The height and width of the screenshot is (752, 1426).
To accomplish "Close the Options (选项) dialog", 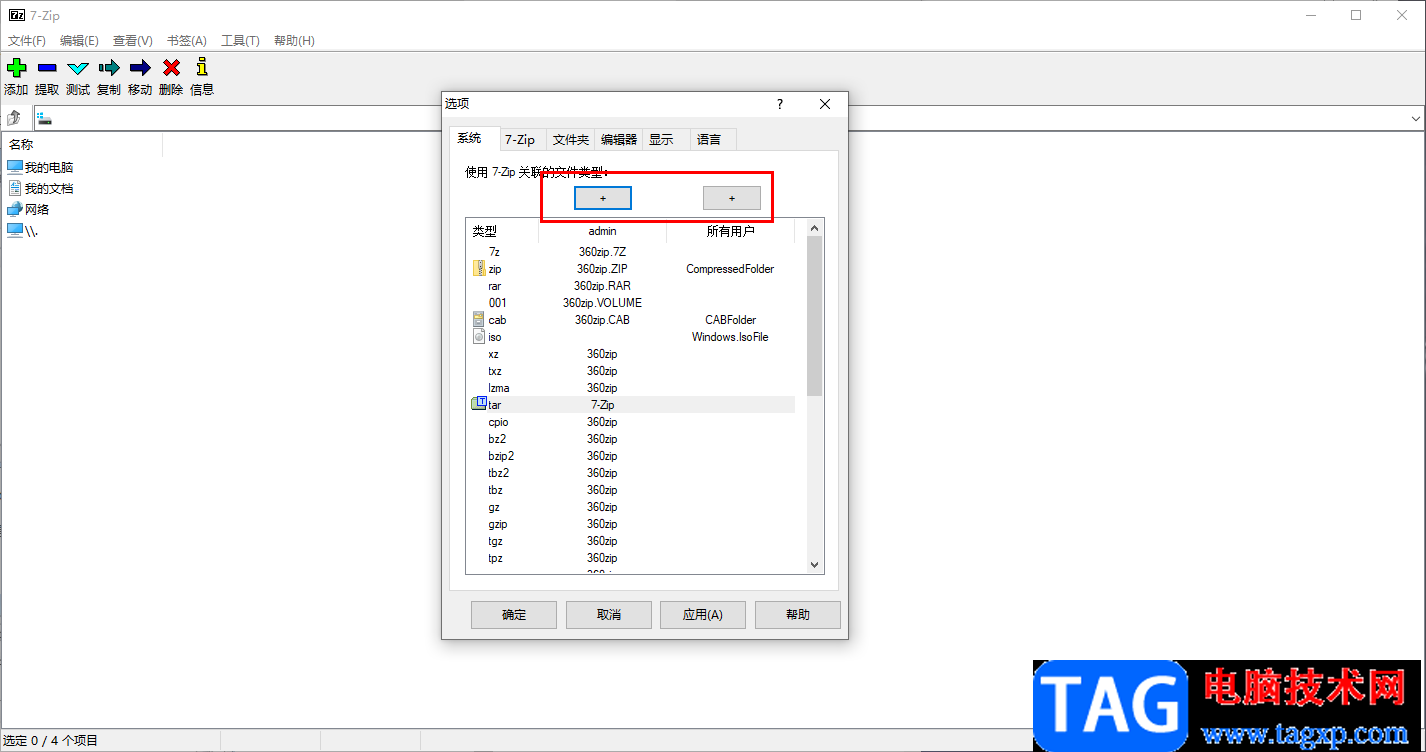I will [x=825, y=104].
